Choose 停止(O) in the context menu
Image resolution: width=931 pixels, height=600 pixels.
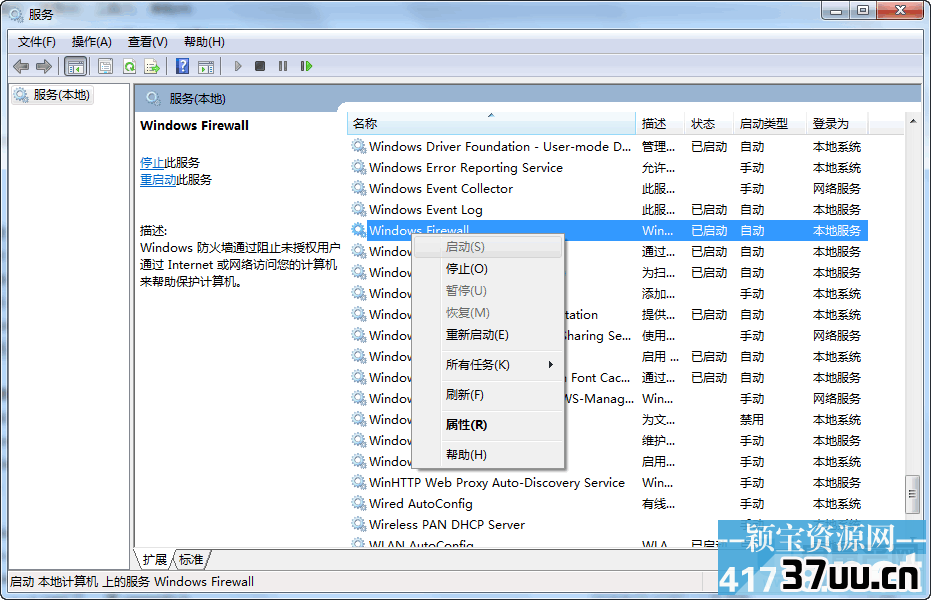pos(488,269)
